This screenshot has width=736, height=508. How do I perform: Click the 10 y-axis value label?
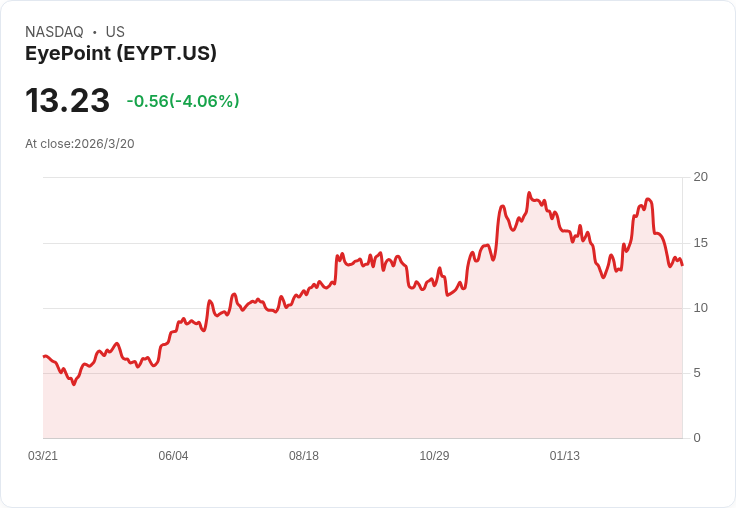pyautogui.click(x=701, y=308)
